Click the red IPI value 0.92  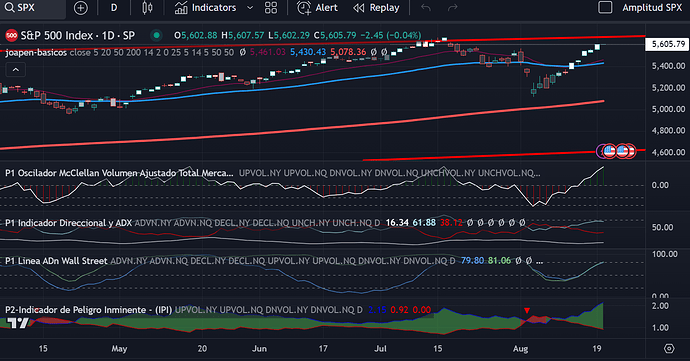399,310
